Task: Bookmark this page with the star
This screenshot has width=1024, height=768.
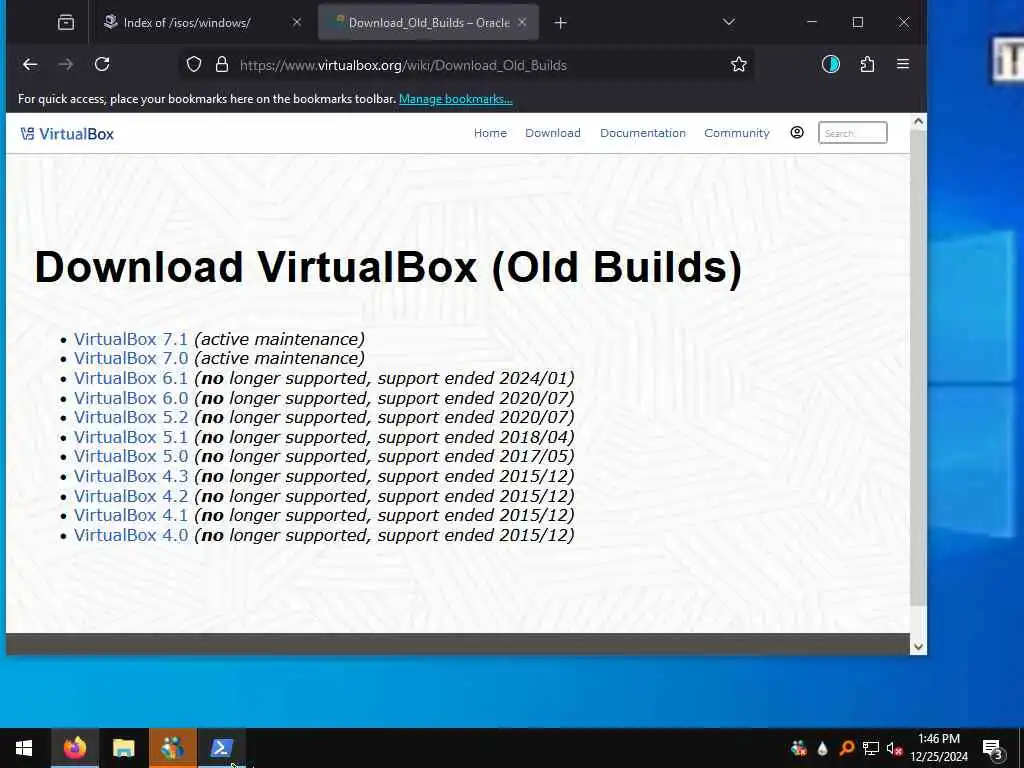Action: [739, 65]
